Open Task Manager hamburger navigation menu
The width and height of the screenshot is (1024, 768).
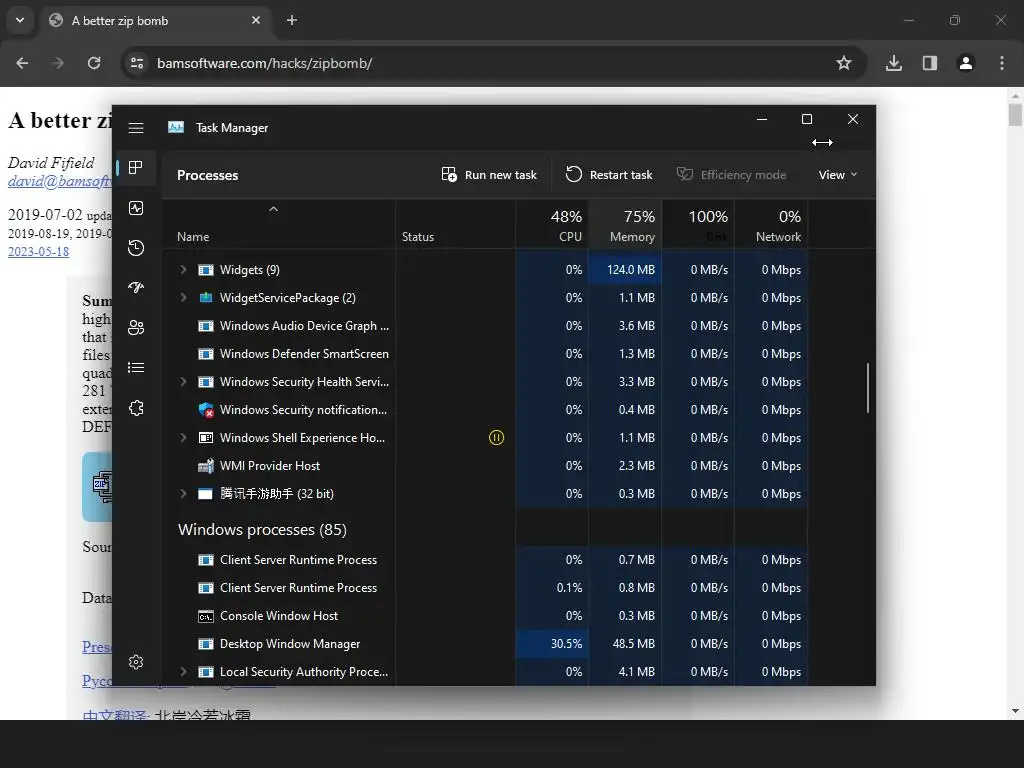[x=136, y=128]
